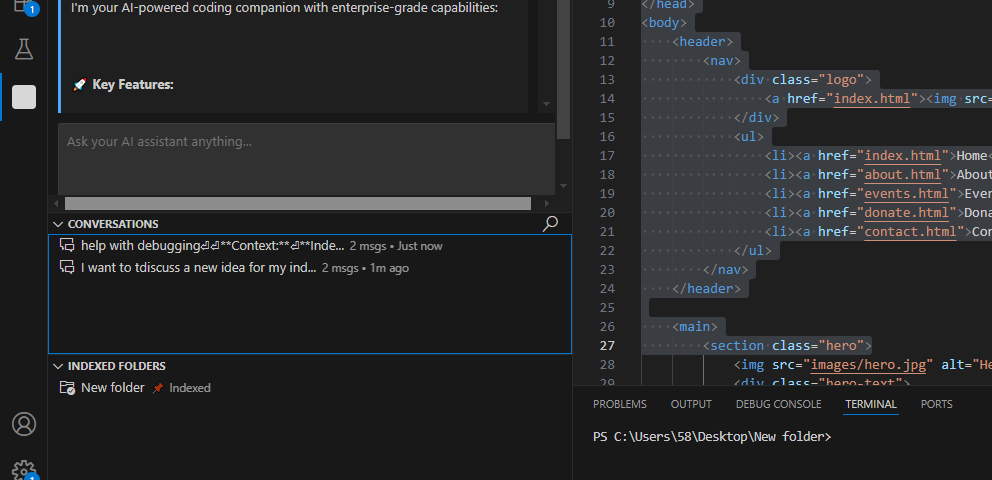Screen dimensions: 992x480
Task: Click the folder icon next to New folder
Action: pos(67,388)
